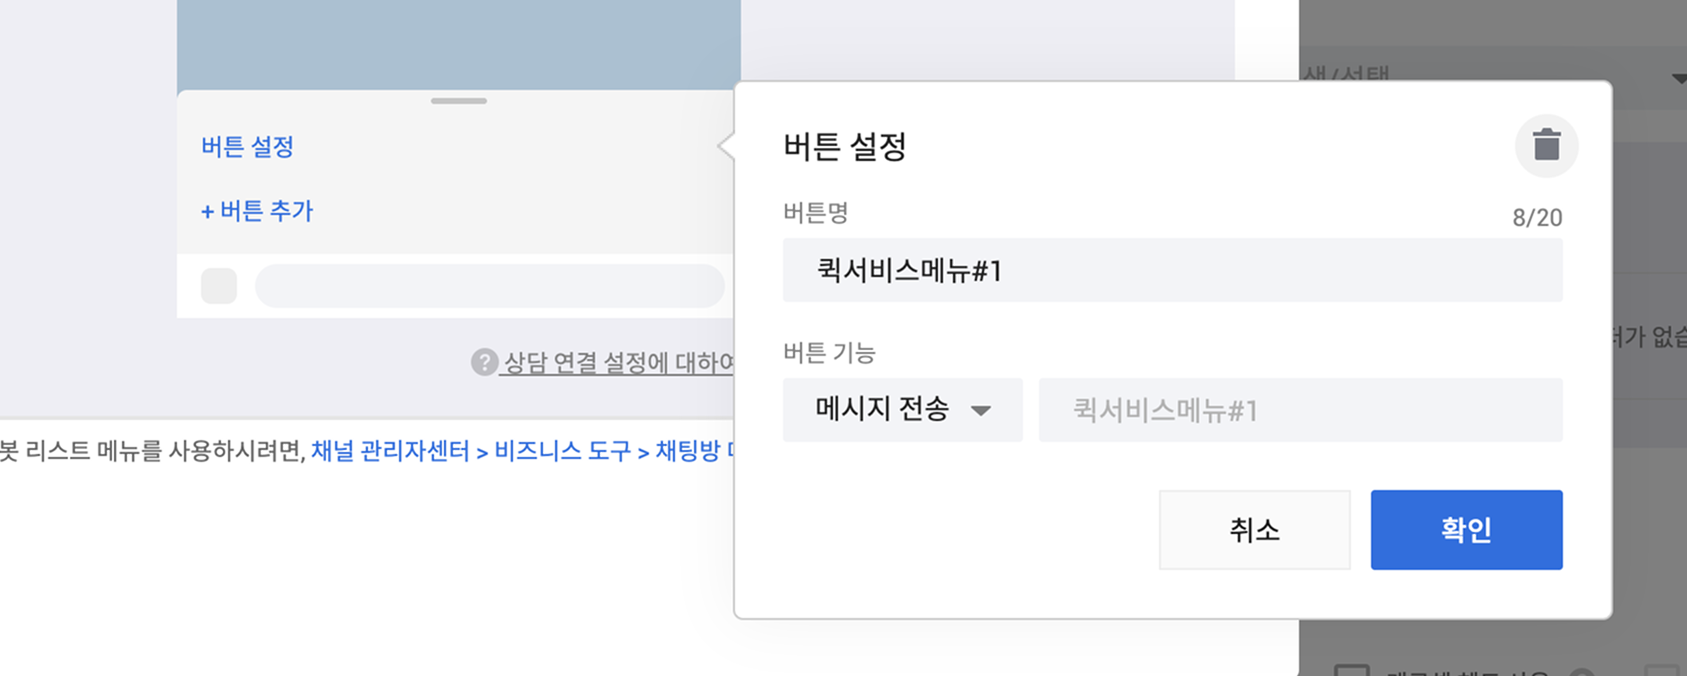Click the blue chat preview area
This screenshot has width=1687, height=676.
tap(458, 45)
